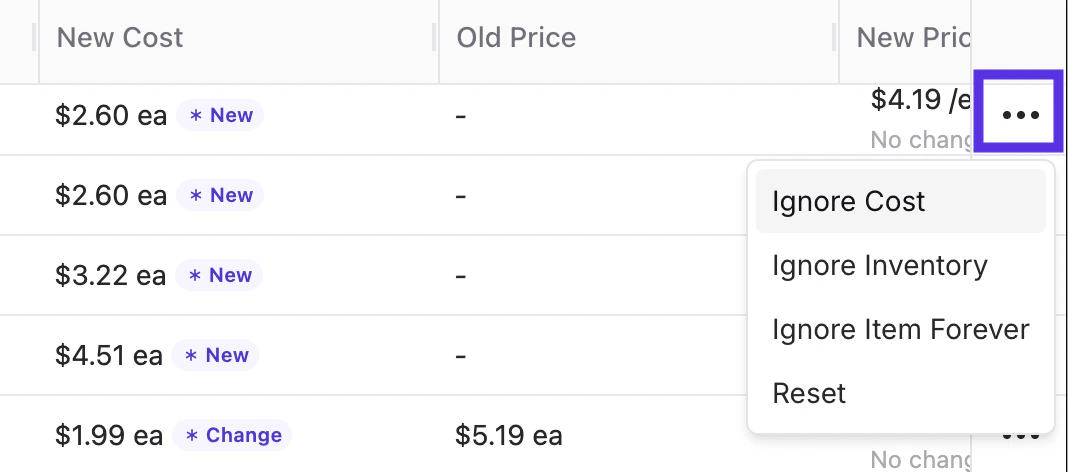The image size is (1068, 472).
Task: Click the New badge beside $4.51 ea
Action: click(215, 355)
